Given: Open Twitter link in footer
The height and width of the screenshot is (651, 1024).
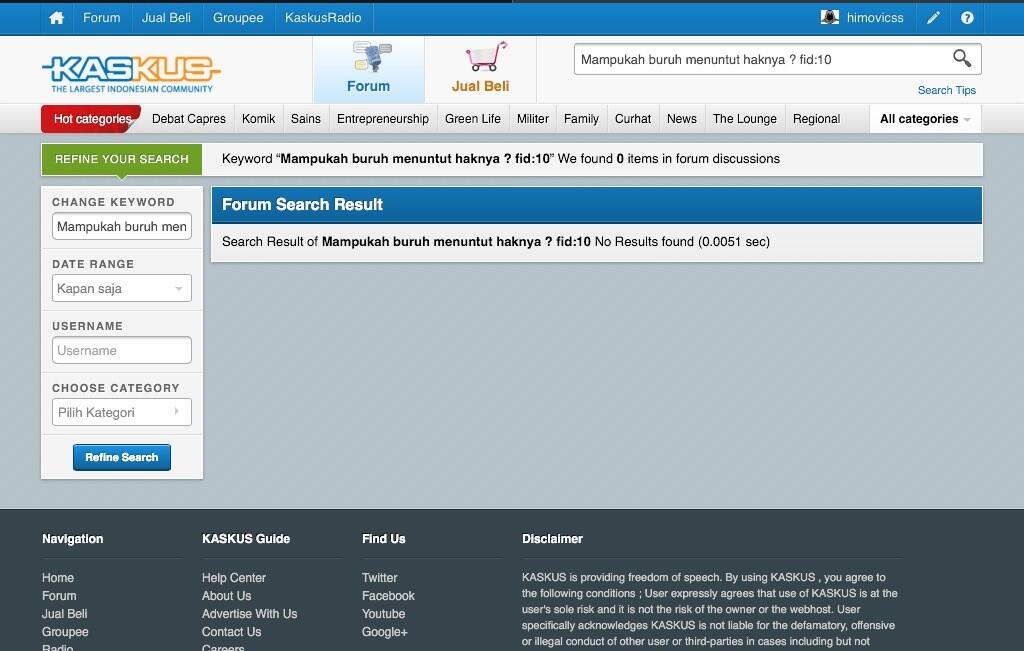Looking at the screenshot, I should 379,578.
